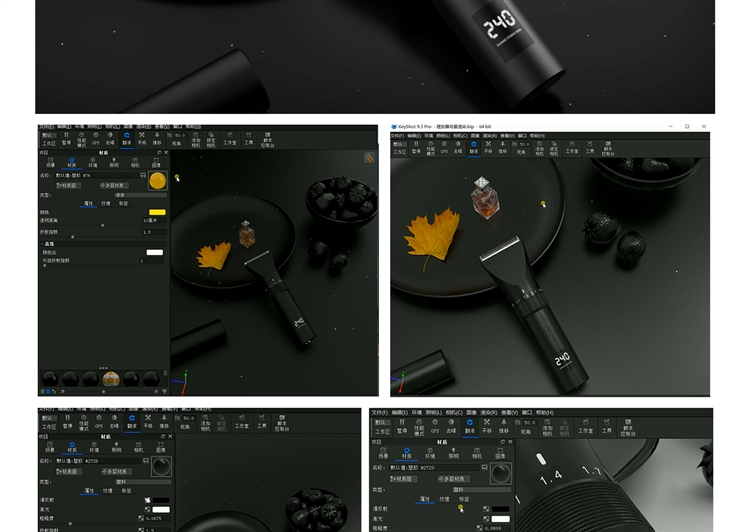Open Texture (纹理) sub-tab in yellow-material window
This screenshot has width=750, height=532.
(x=106, y=203)
